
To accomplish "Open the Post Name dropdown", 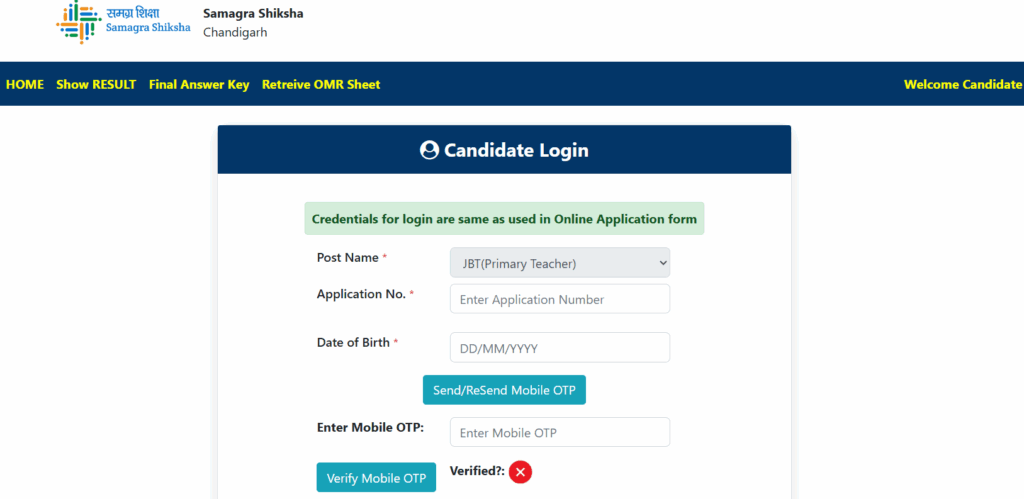I will tap(560, 263).
